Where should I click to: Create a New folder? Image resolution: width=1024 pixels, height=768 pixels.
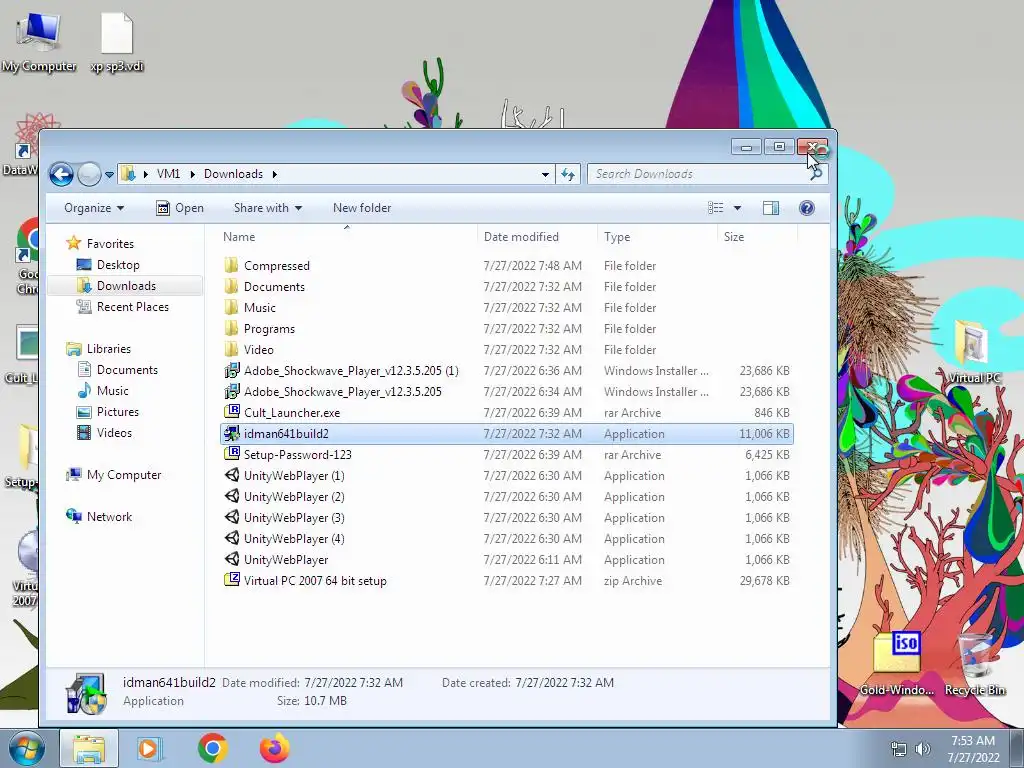point(362,208)
